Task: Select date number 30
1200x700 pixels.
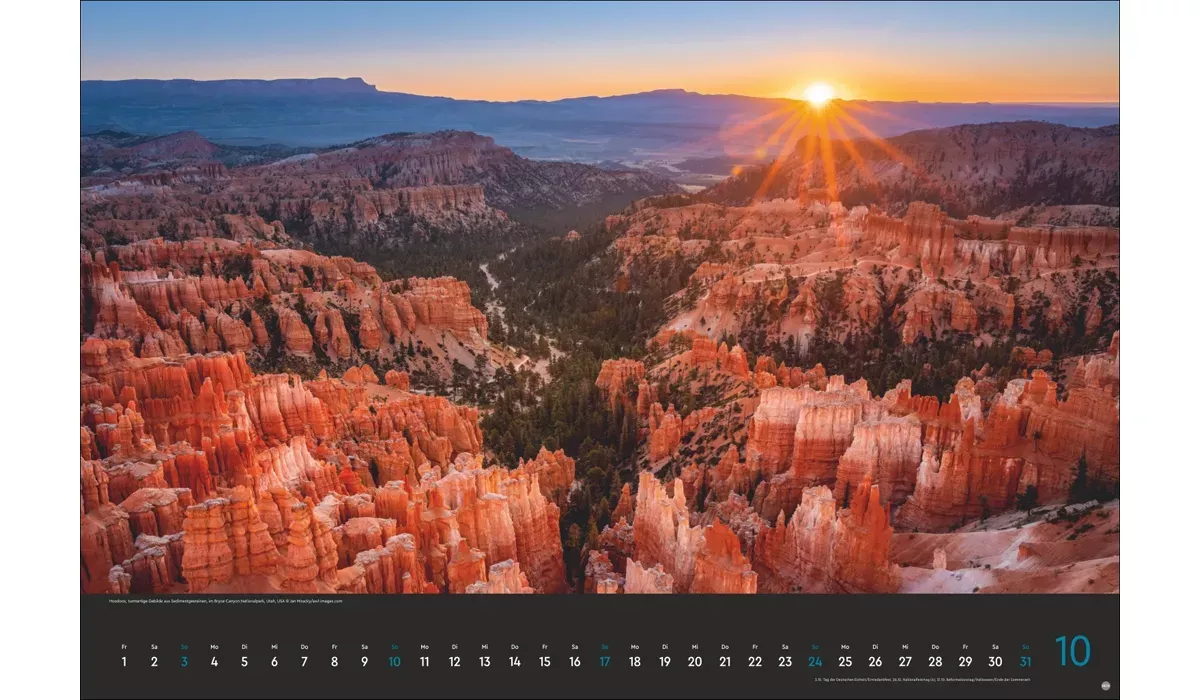Action: [x=995, y=662]
